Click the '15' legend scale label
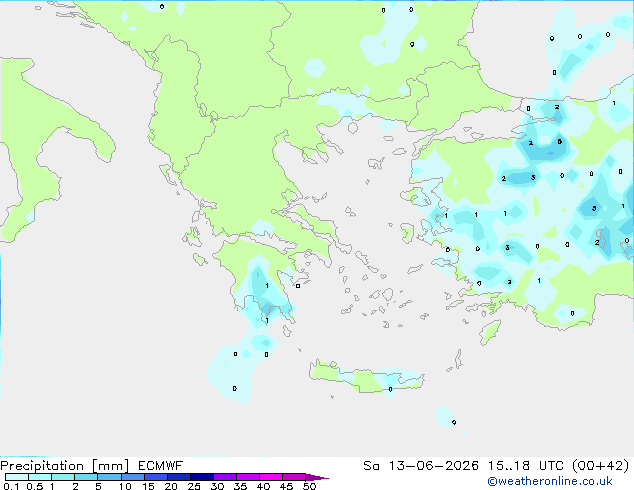634x490 pixels. click(148, 486)
